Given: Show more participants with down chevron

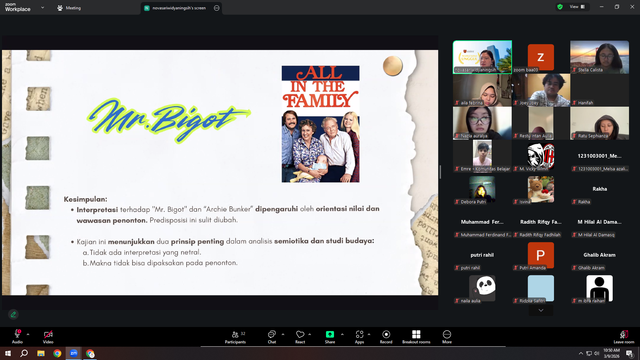Looking at the screenshot, I should [x=541, y=311].
